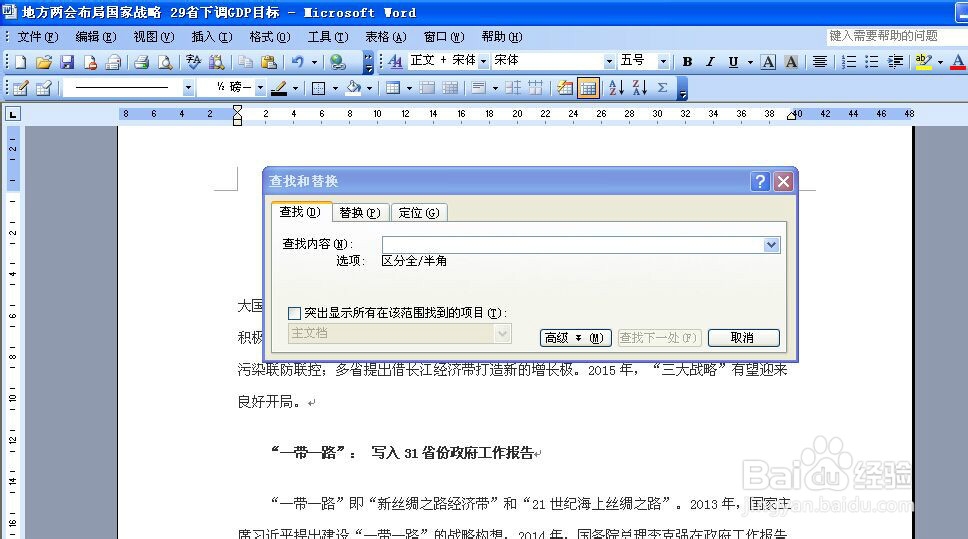
Task: Expand the underline style arrow
Action: pos(750,62)
